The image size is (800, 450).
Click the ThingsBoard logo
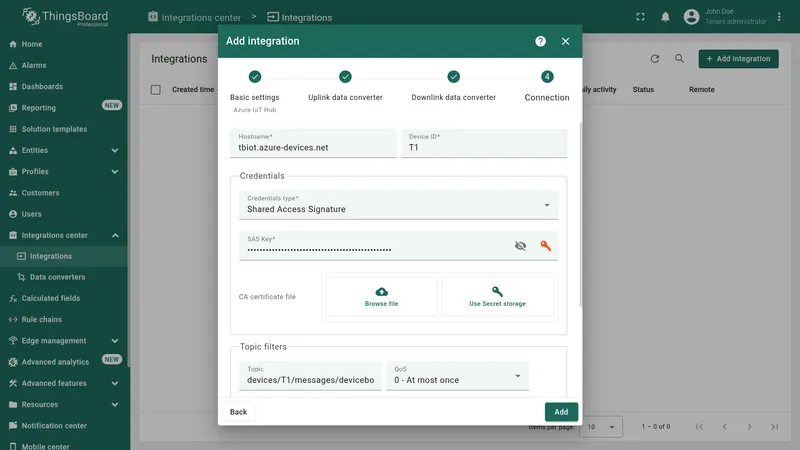point(65,17)
